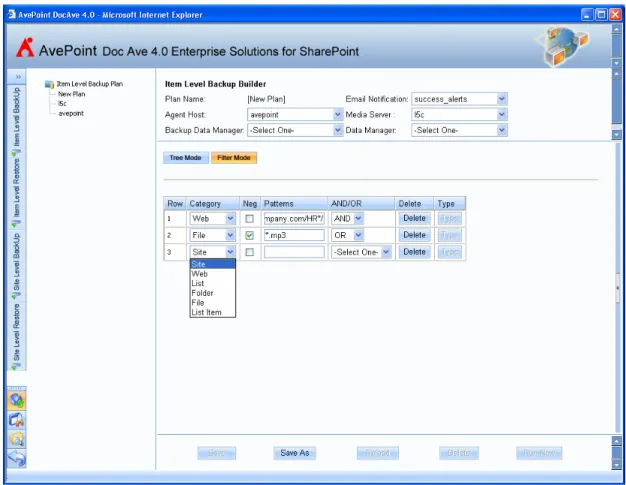The width and height of the screenshot is (626, 485).
Task: Open row 2 AND/OR dropdown showing OR
Action: pos(347,236)
